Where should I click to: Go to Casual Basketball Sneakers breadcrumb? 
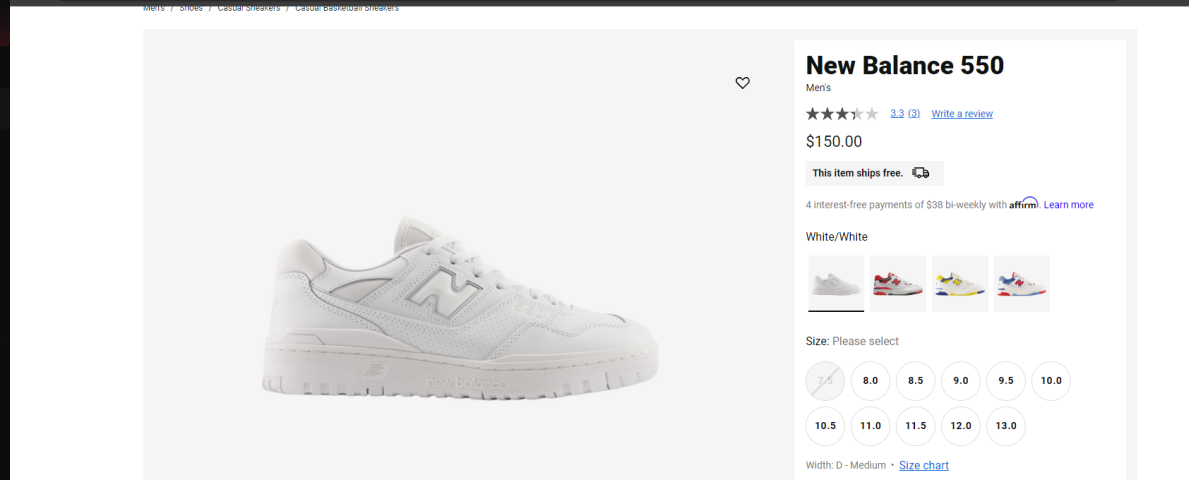[x=347, y=8]
